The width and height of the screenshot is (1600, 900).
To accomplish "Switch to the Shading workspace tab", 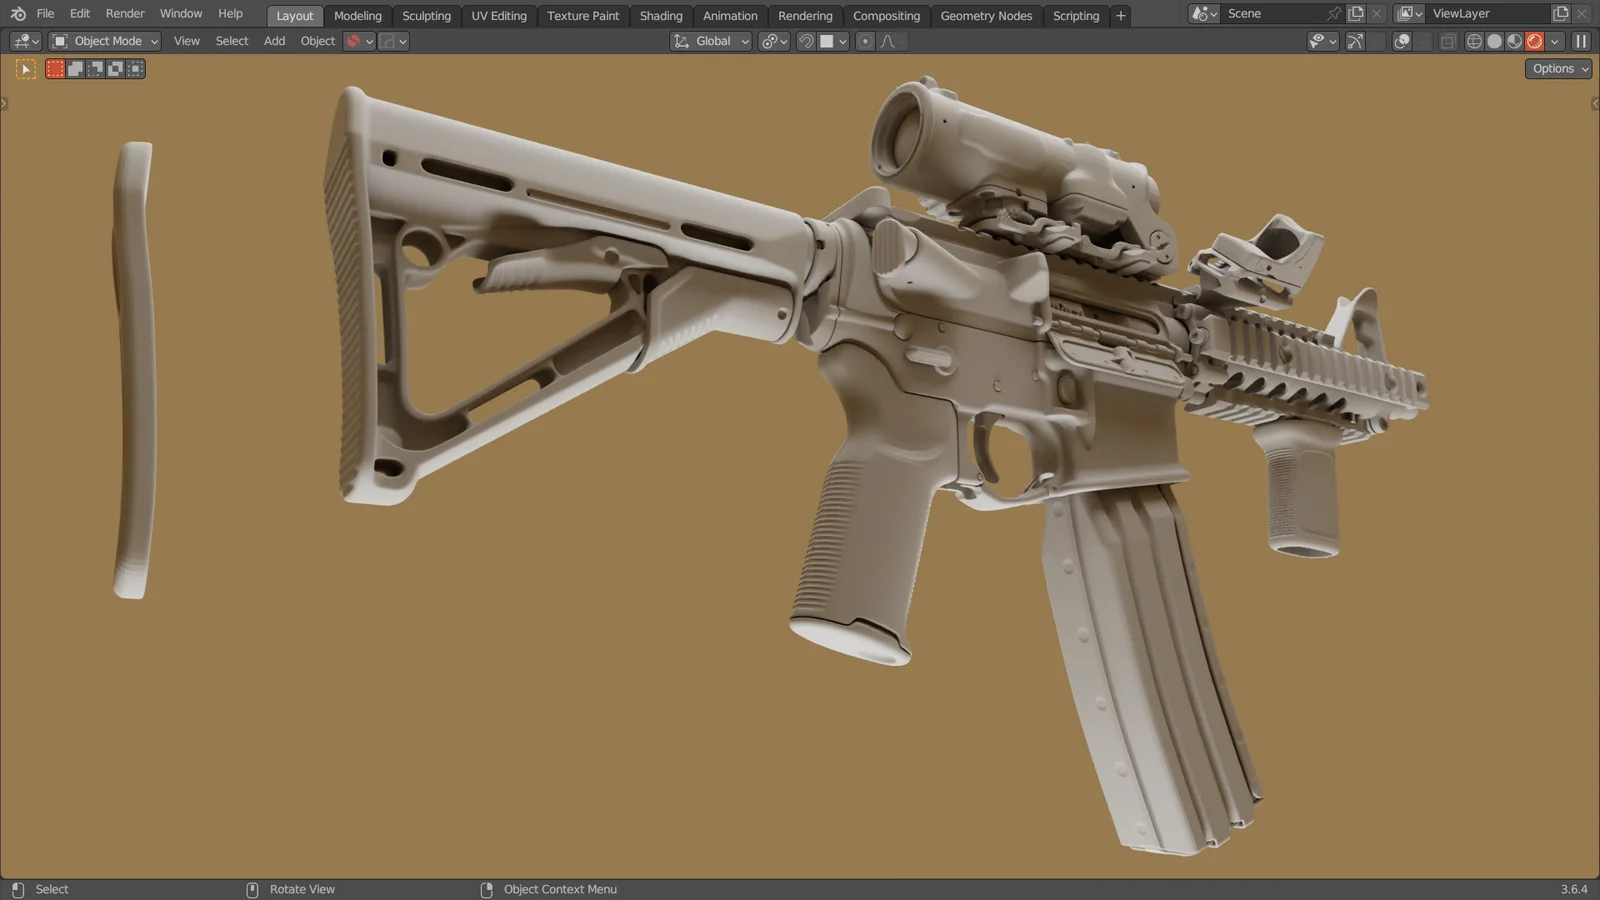I will point(660,15).
